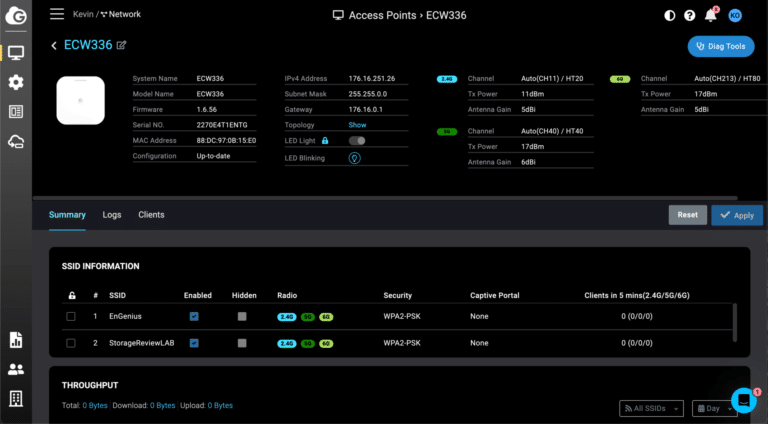Click the 5G radio badge near Channel

pos(447,132)
